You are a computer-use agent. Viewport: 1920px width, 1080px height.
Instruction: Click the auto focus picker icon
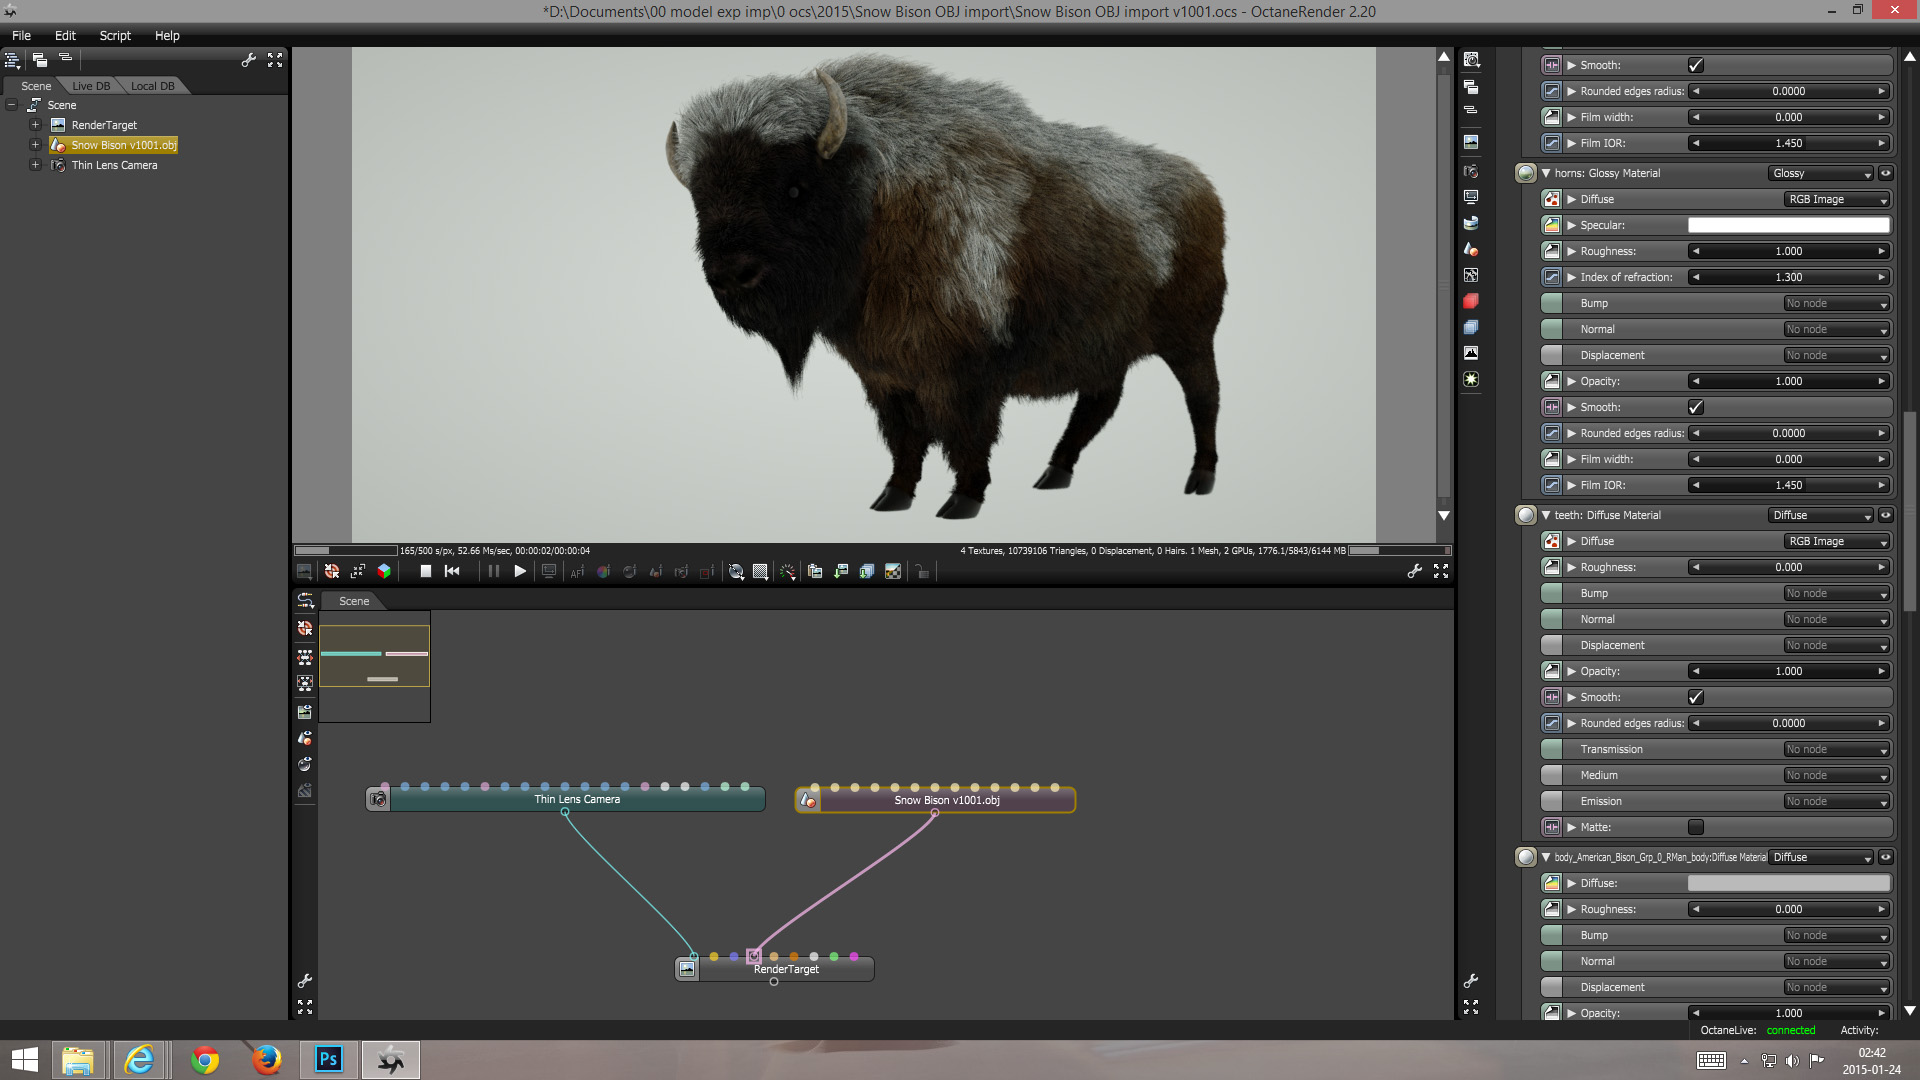click(577, 572)
